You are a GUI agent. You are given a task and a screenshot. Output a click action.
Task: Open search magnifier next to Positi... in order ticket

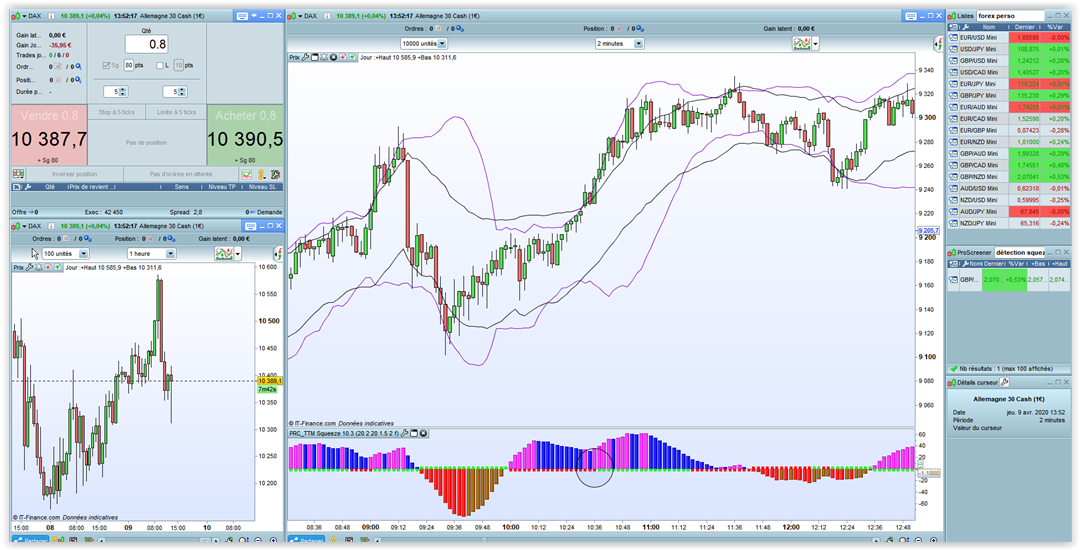point(78,80)
